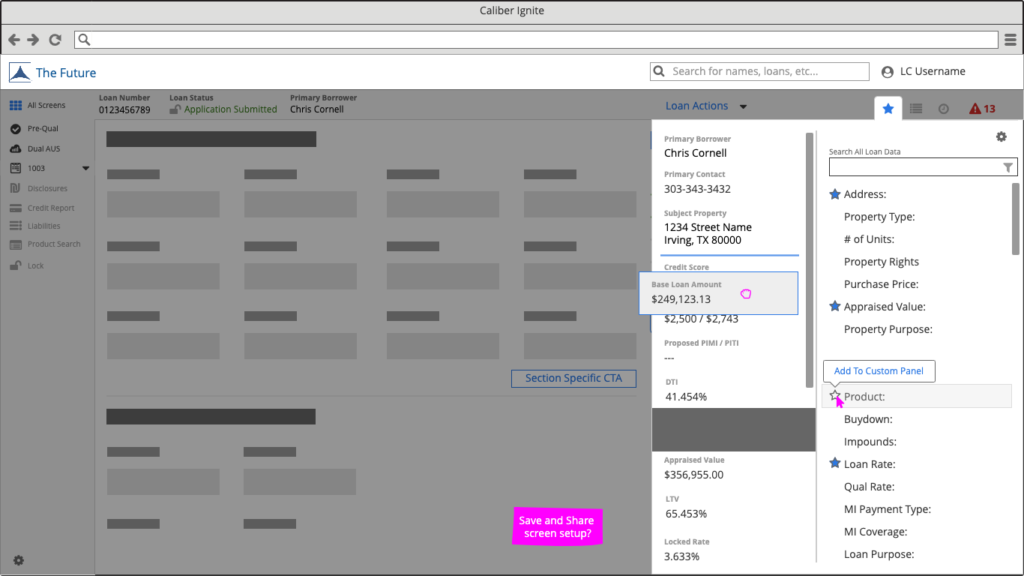
Task: Click the Search All Loan Data field
Action: click(914, 168)
